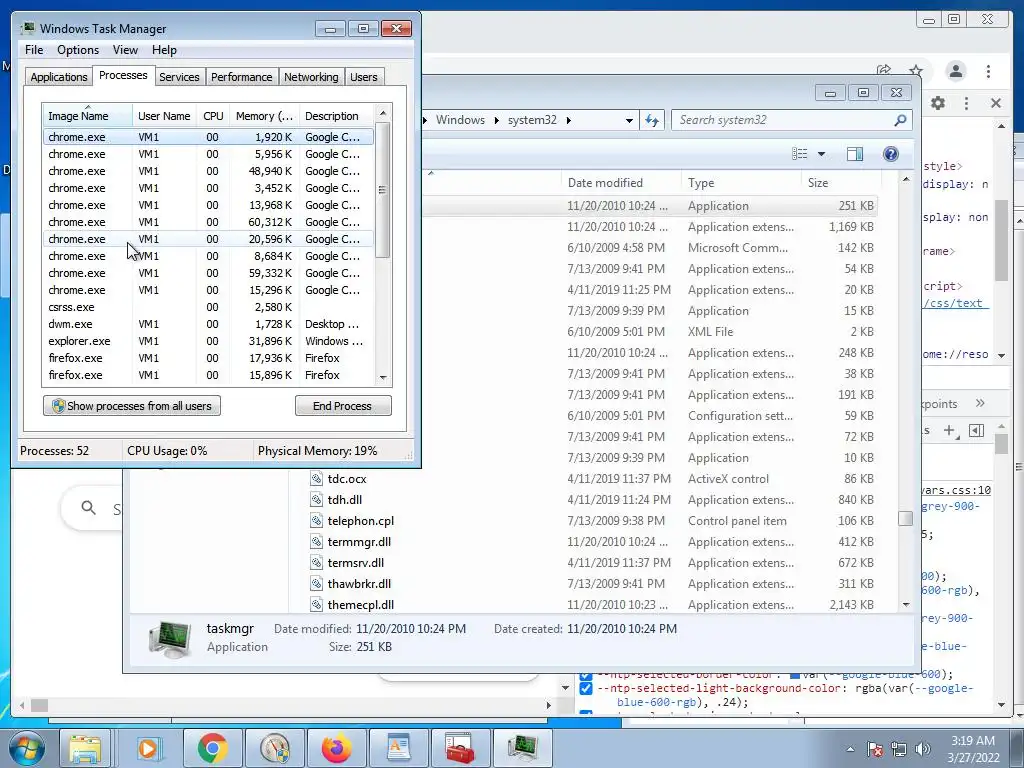Sort processes by CPU column

click(x=213, y=116)
